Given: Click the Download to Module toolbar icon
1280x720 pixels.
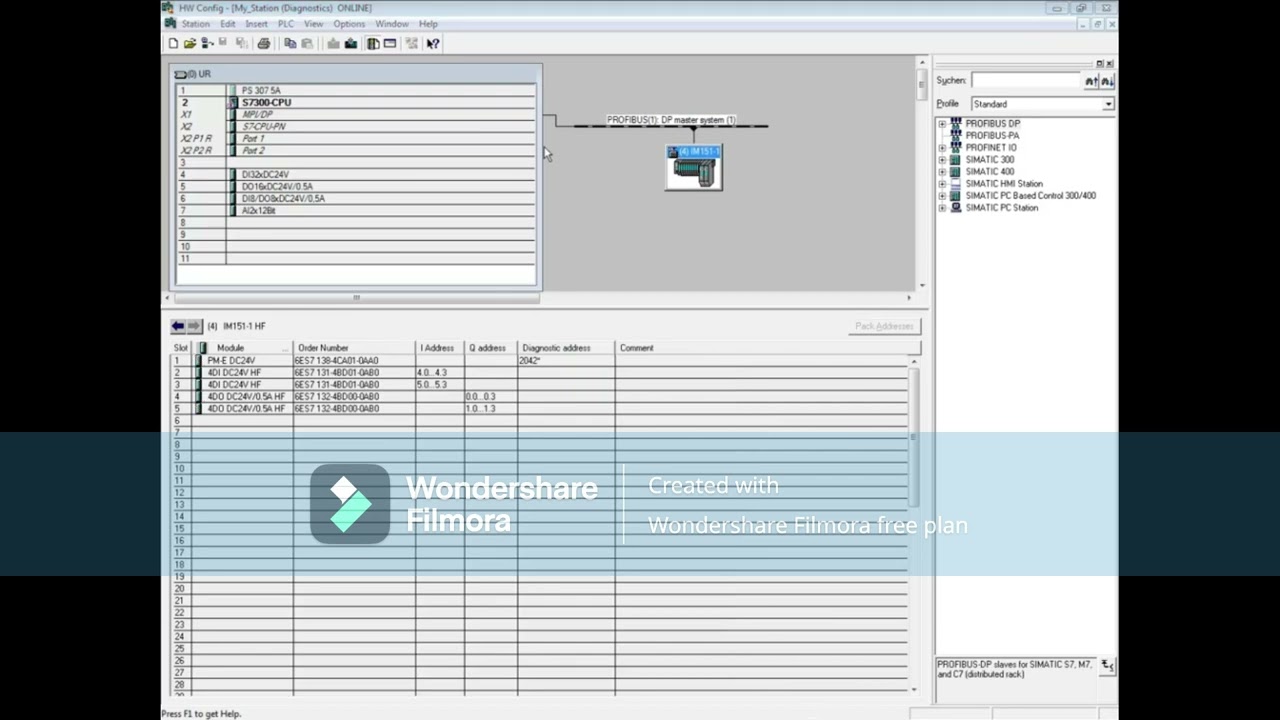Looking at the screenshot, I should (x=334, y=43).
